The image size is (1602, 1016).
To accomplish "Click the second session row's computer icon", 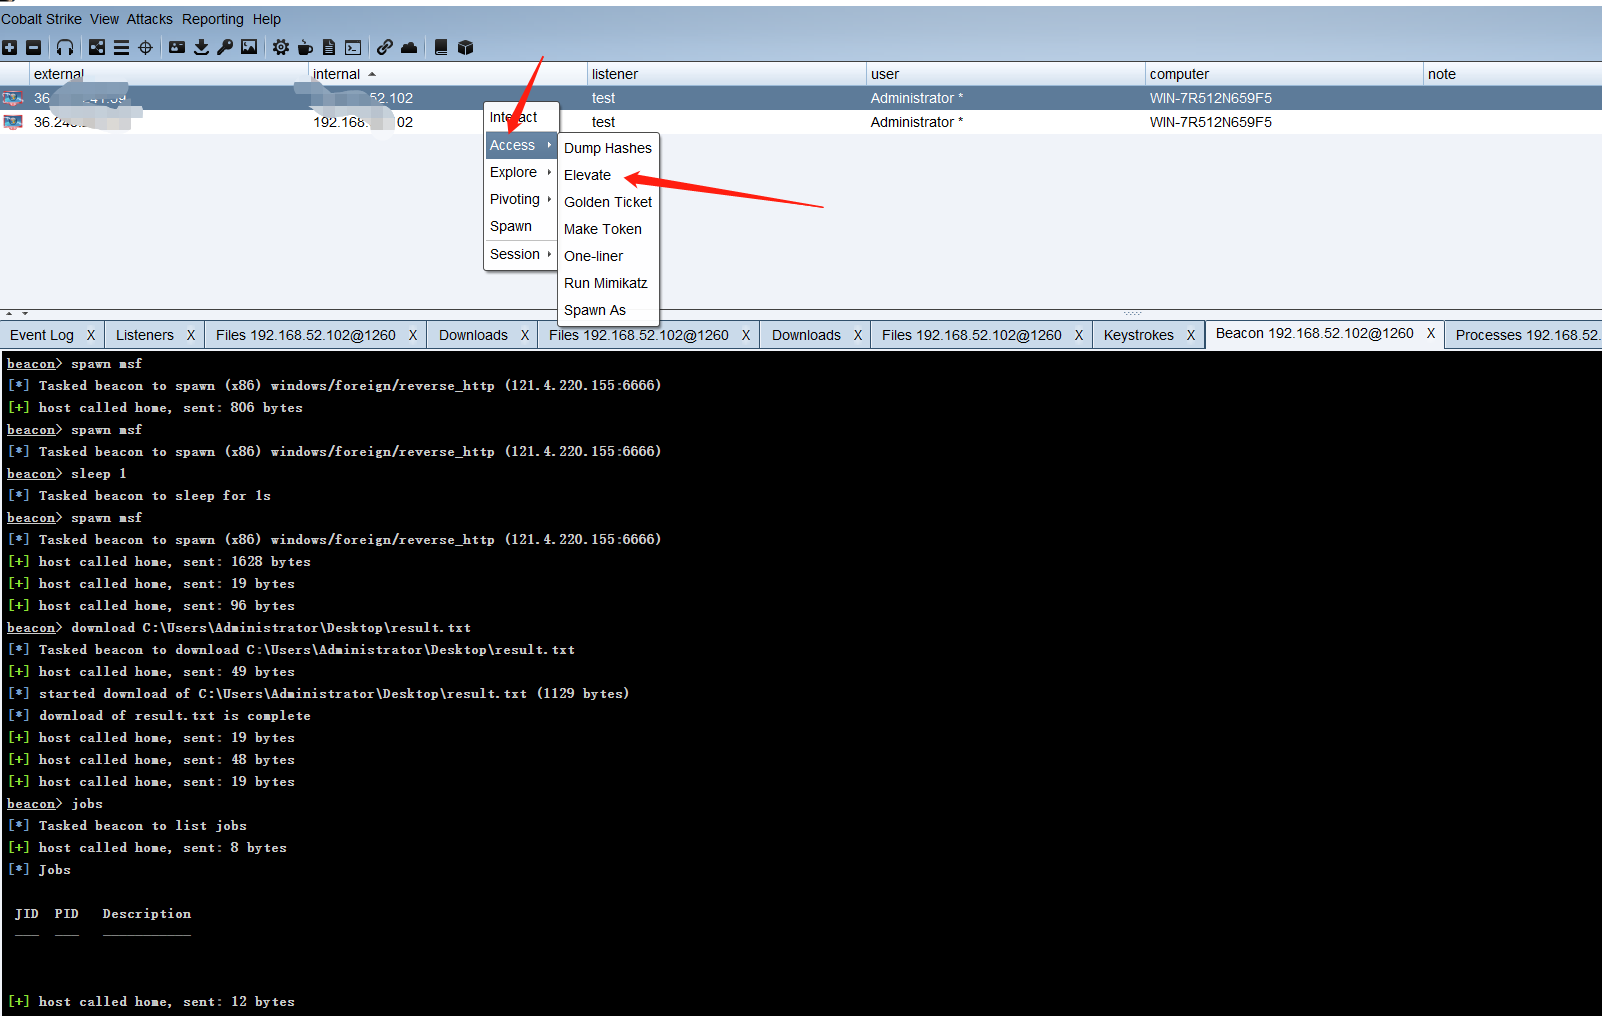I will tap(13, 122).
